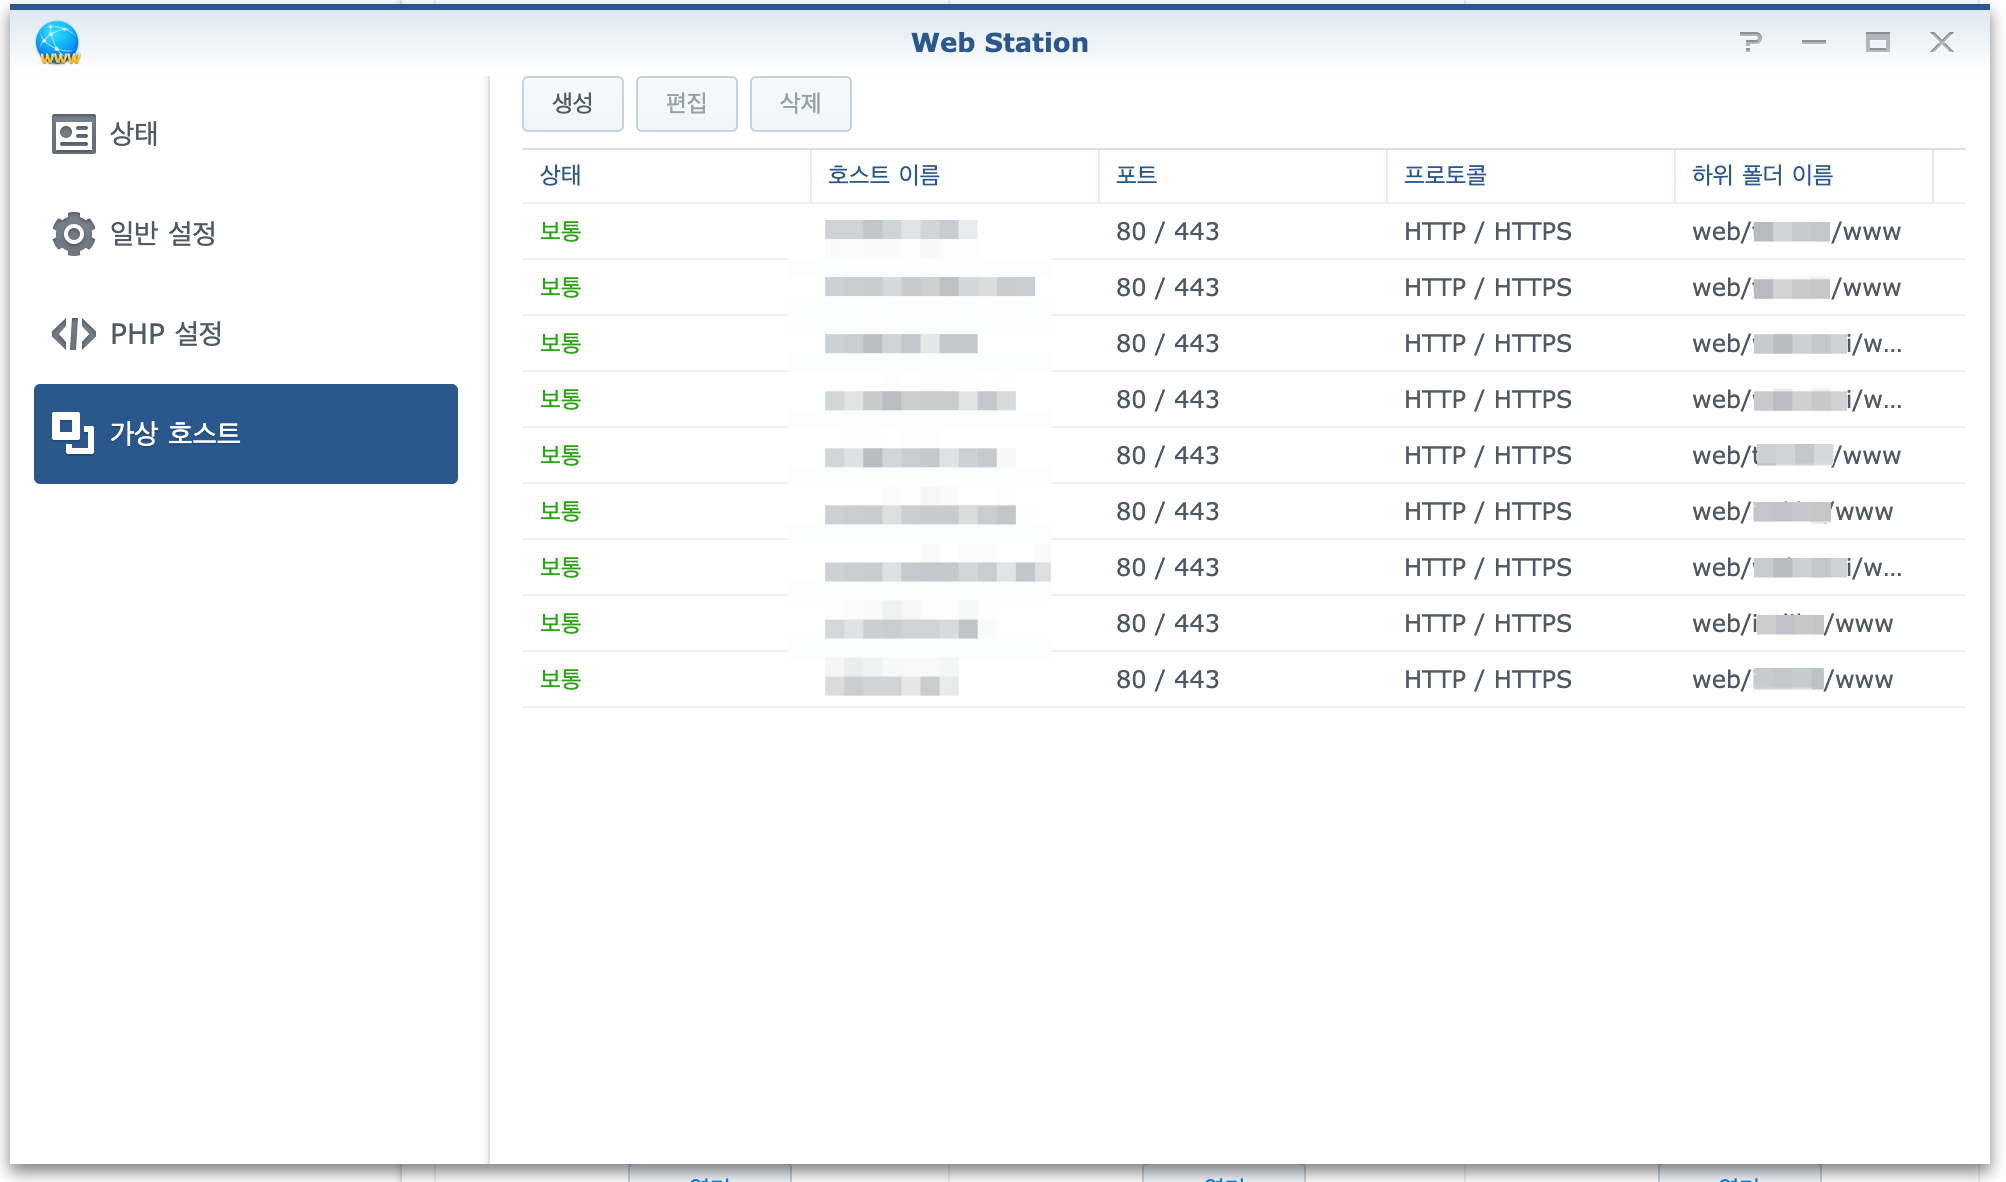This screenshot has width=2006, height=1182.
Task: Click the 상태 status card icon in sidebar
Action: click(x=73, y=134)
